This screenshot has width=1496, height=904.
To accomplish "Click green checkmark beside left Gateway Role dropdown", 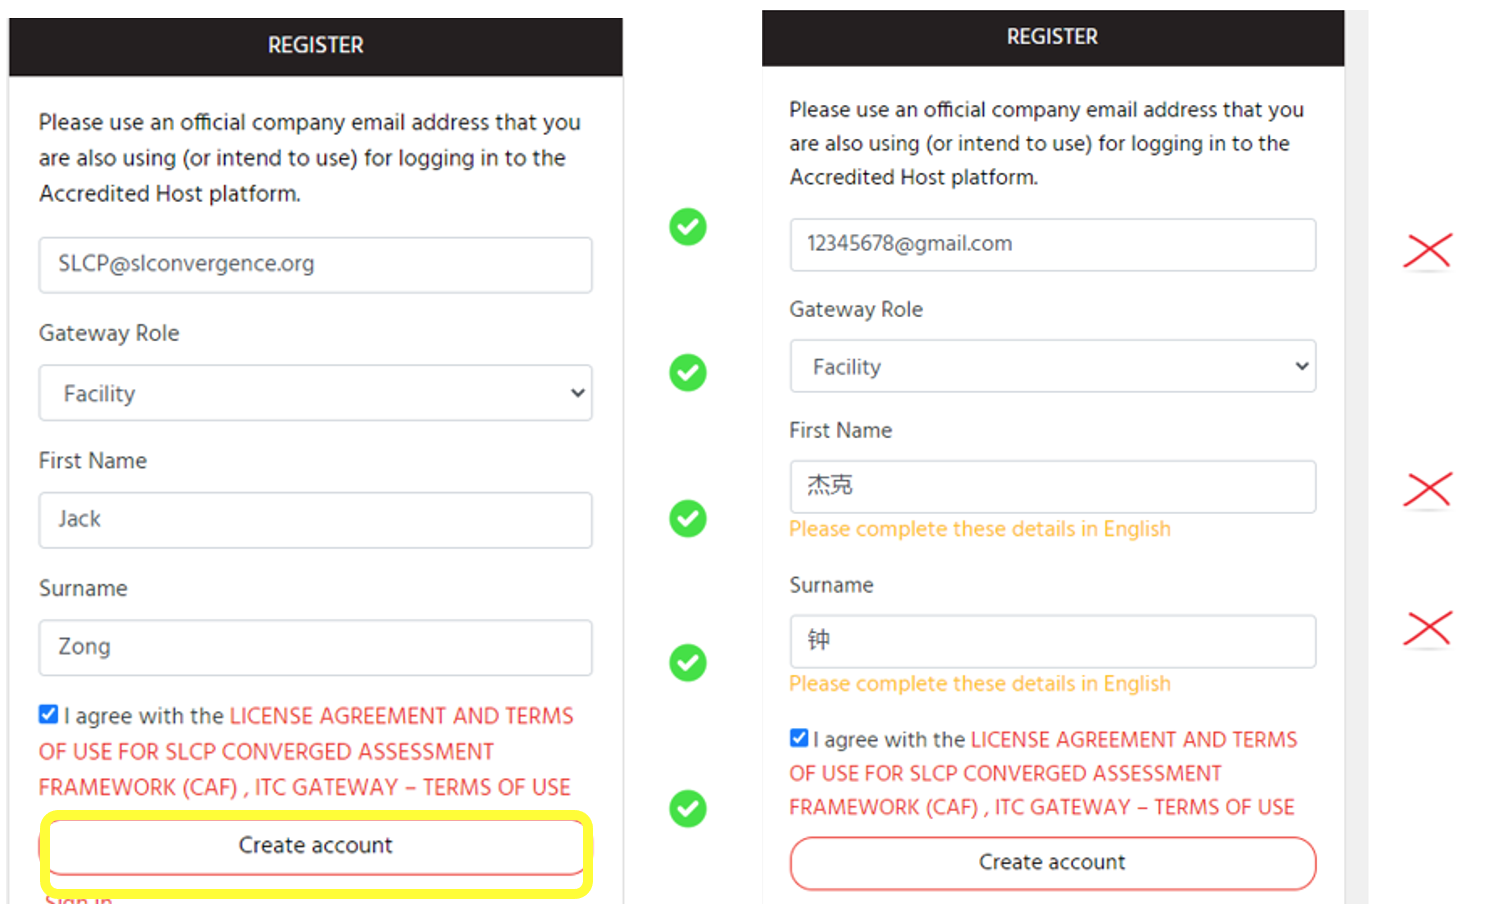I will [x=688, y=373].
